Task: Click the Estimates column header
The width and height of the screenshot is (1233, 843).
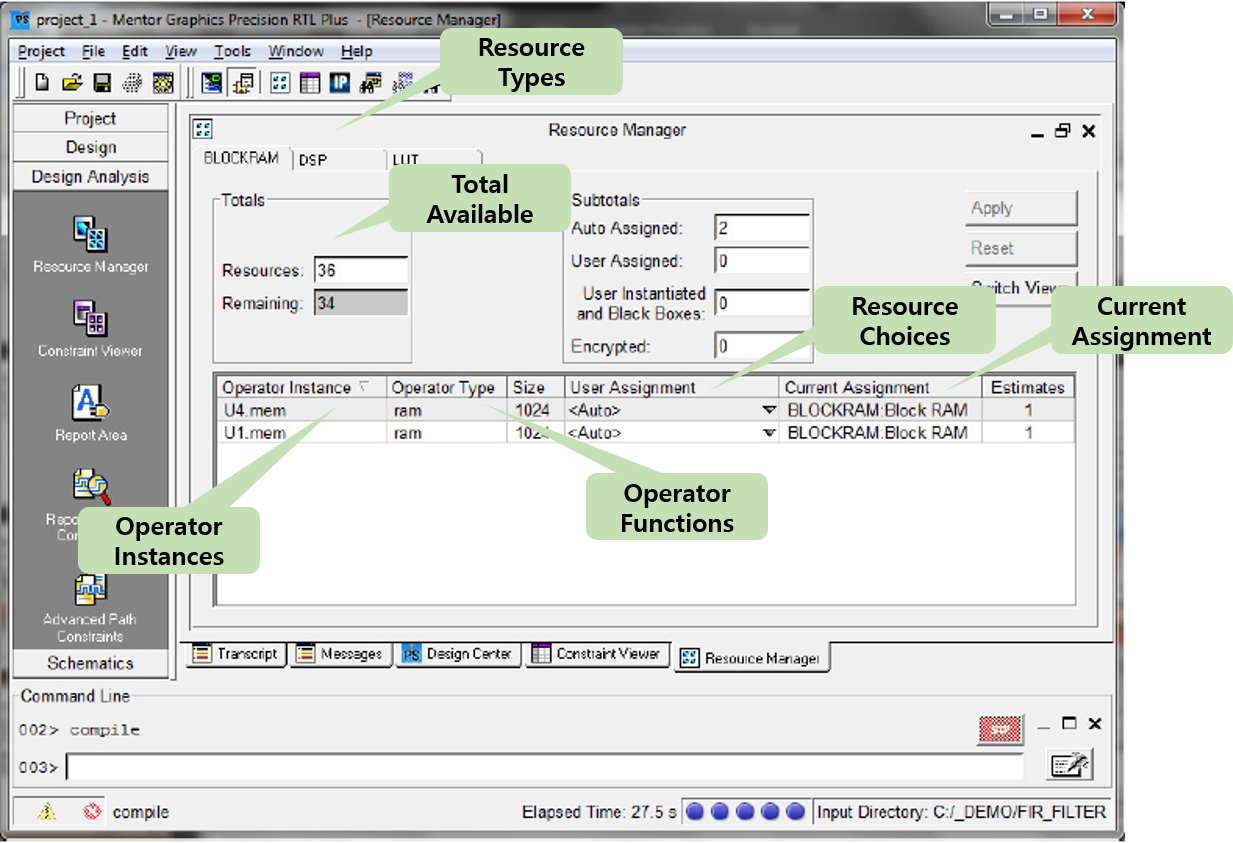Action: [1028, 388]
